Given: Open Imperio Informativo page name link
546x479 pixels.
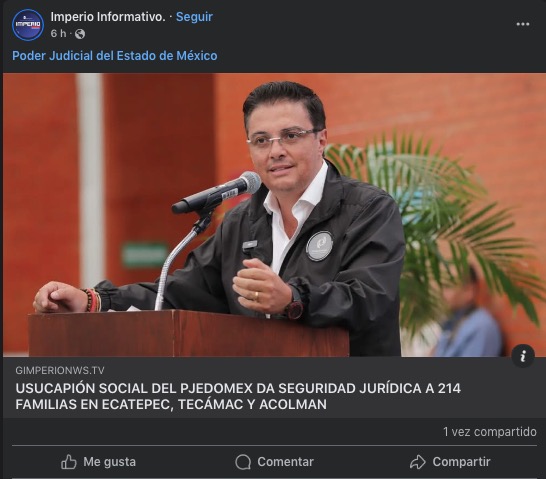Looking at the screenshot, I should coord(108,17).
